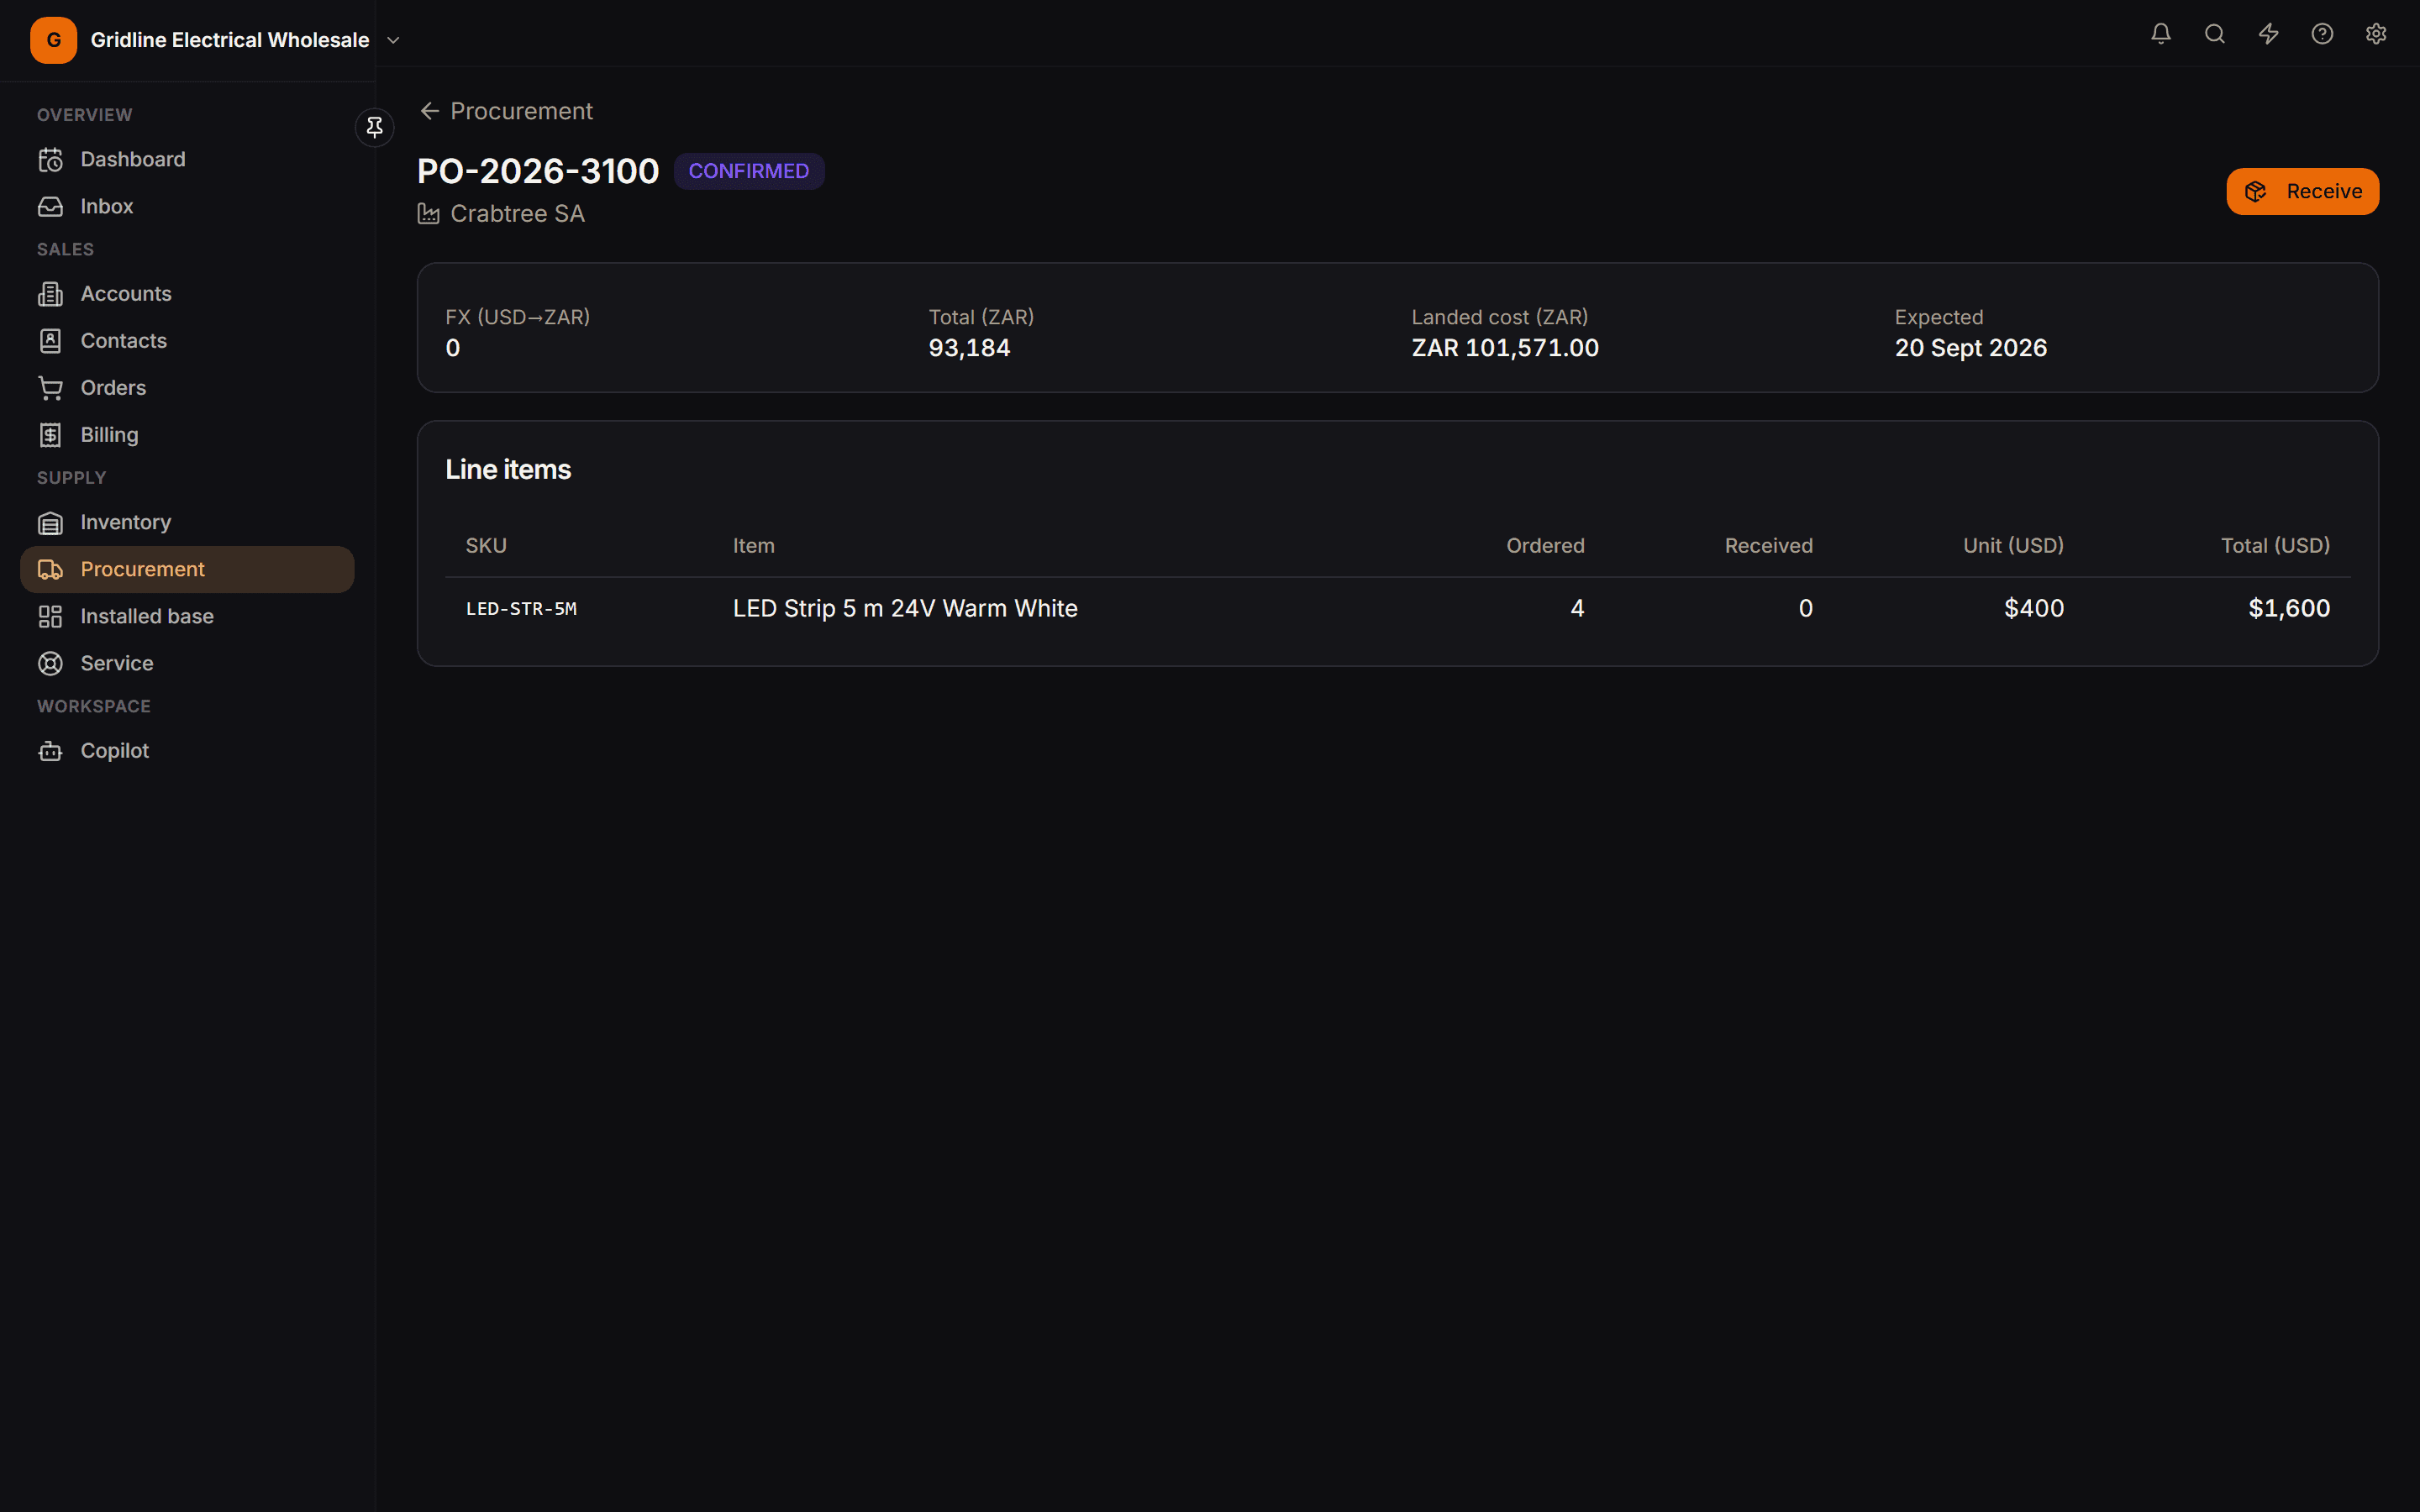The width and height of the screenshot is (2420, 1512).
Task: Select the Accounts sidebar icon
Action: (50, 294)
